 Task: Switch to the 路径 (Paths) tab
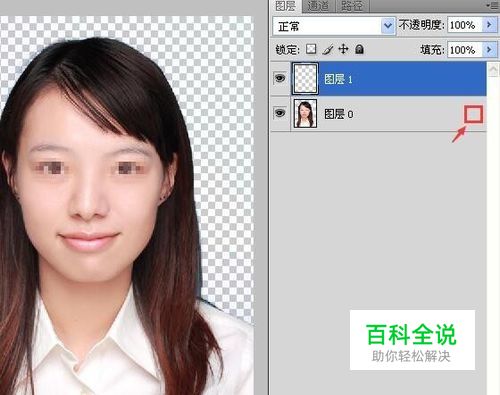(351, 6)
